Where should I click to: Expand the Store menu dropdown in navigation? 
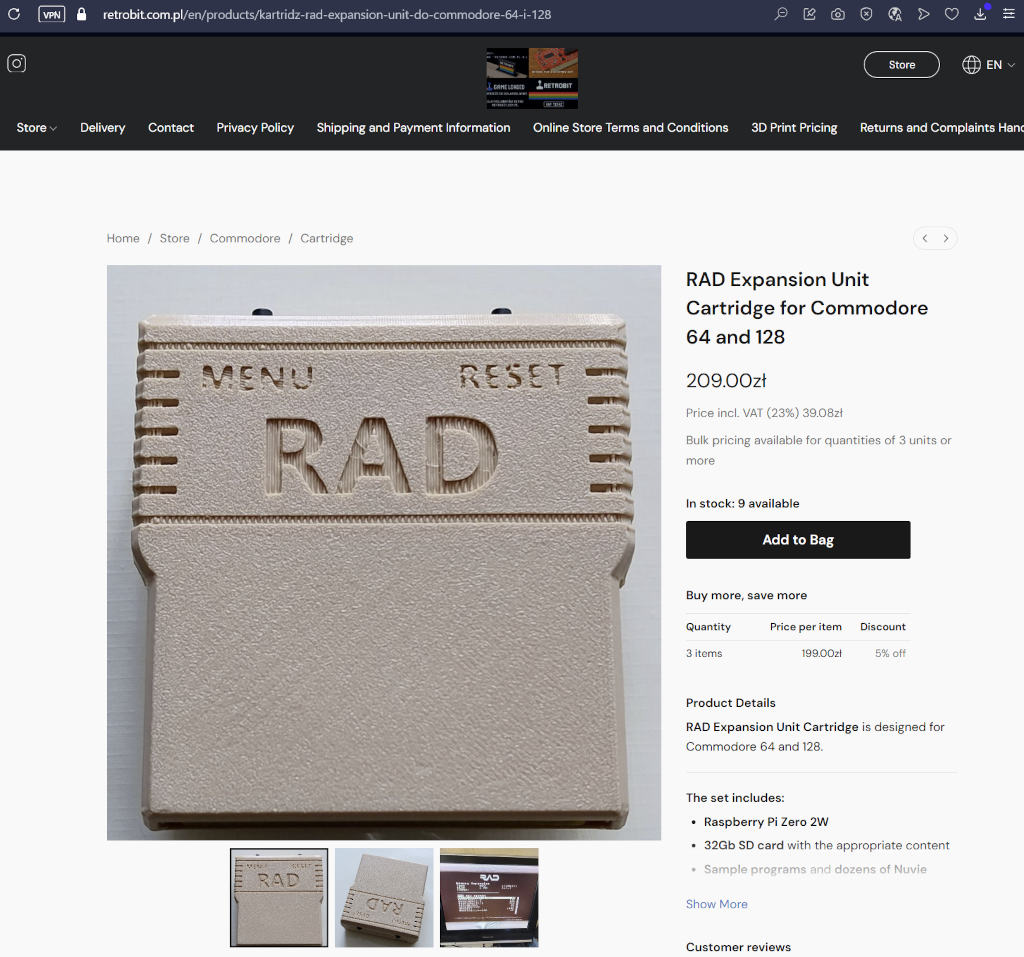37,128
